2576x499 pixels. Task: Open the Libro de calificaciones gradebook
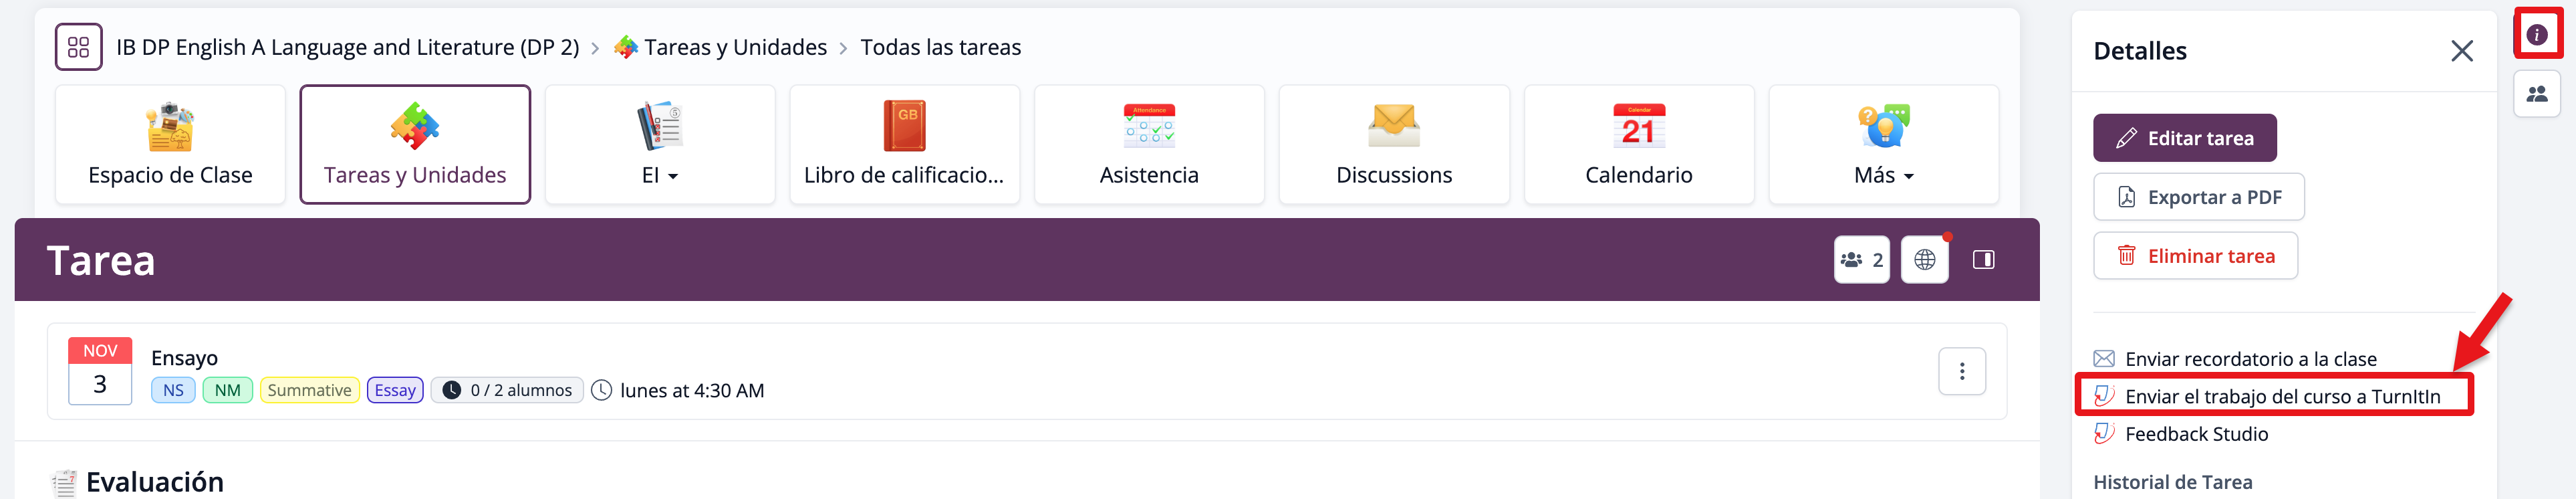pos(904,145)
